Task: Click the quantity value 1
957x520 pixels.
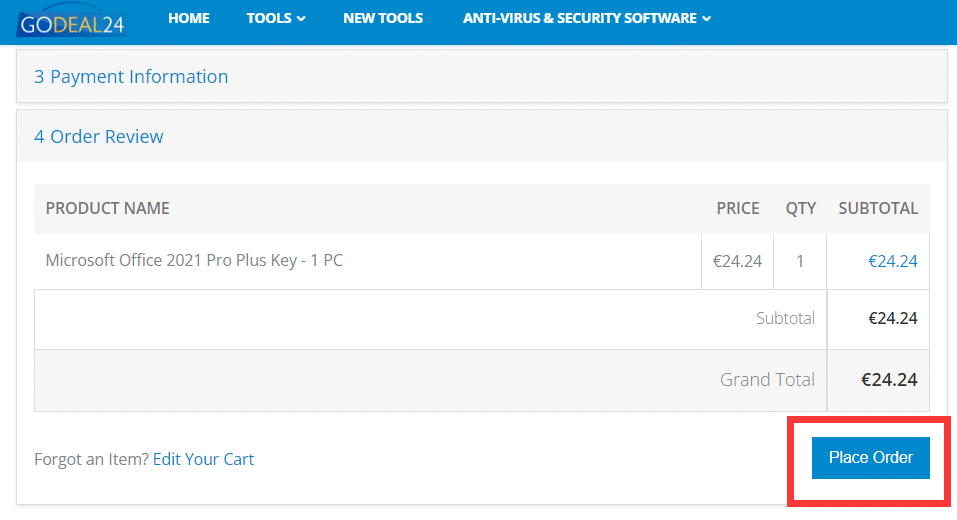Action: pos(800,262)
